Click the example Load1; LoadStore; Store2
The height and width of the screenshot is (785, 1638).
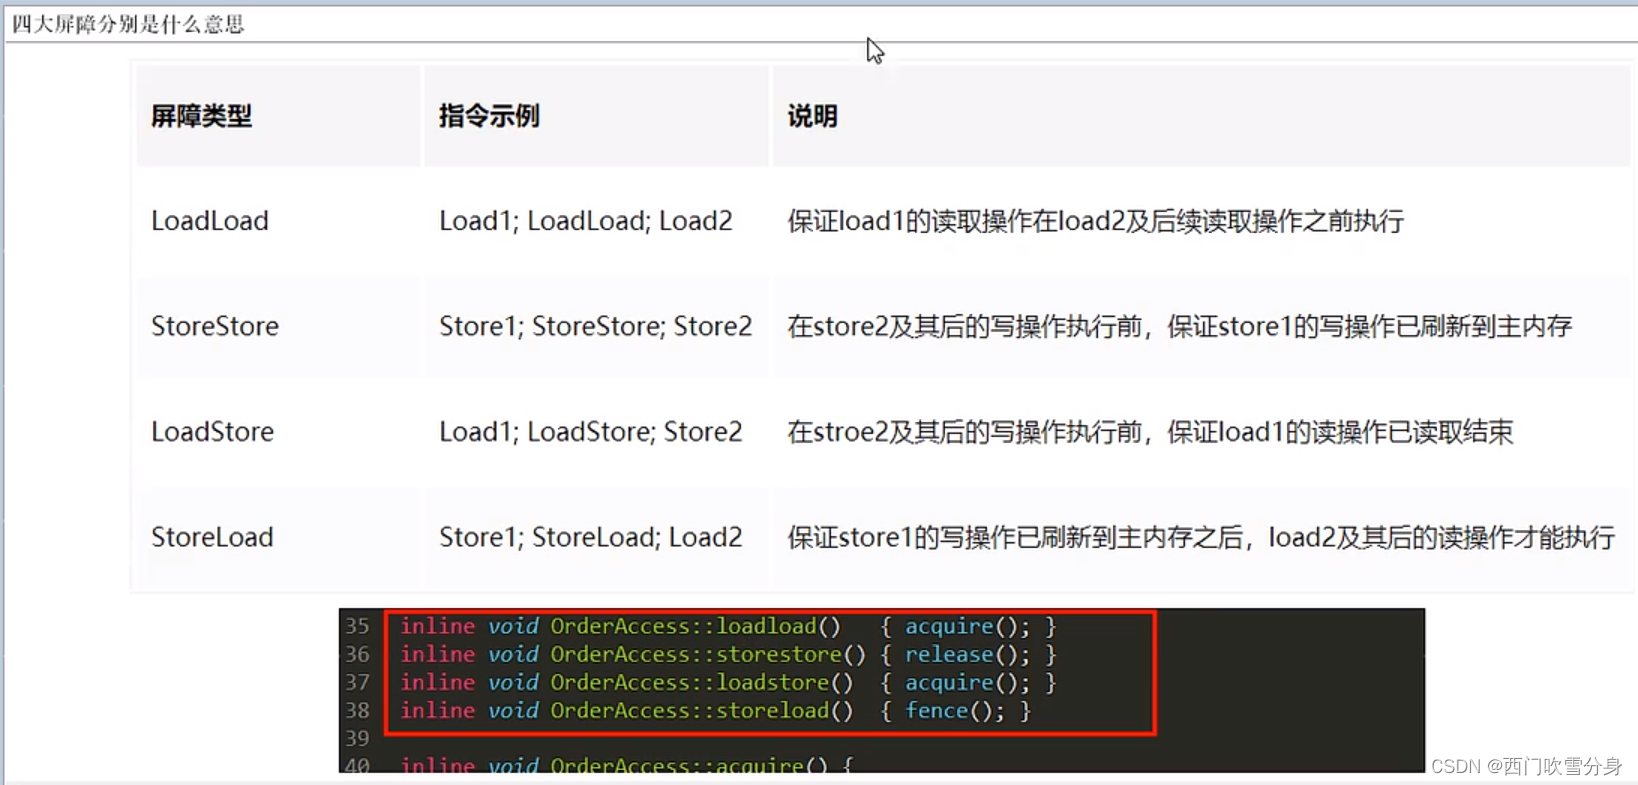(591, 432)
